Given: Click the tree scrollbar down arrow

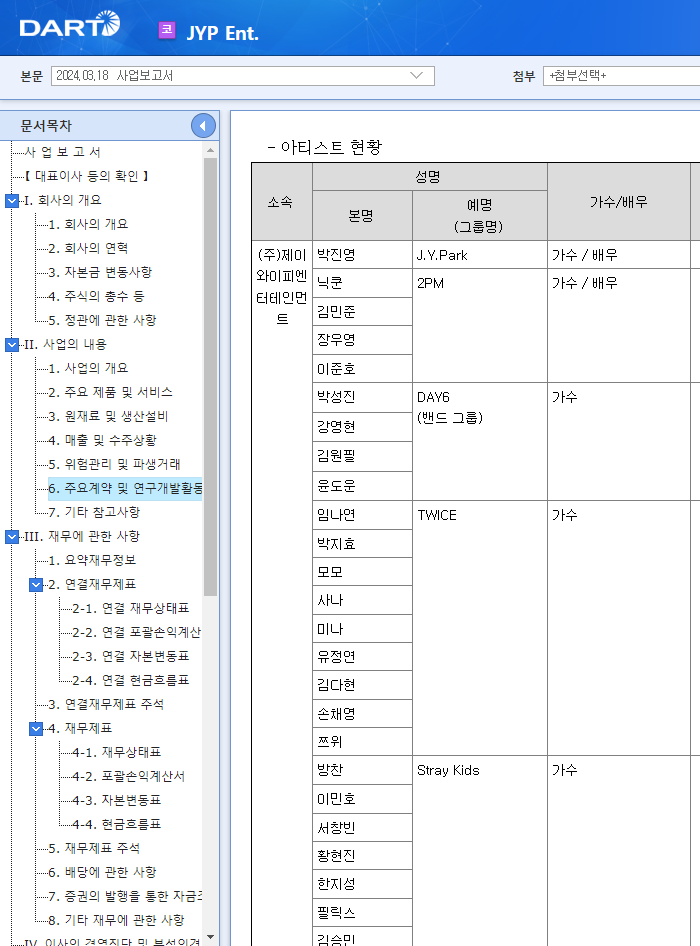Looking at the screenshot, I should (x=210, y=937).
